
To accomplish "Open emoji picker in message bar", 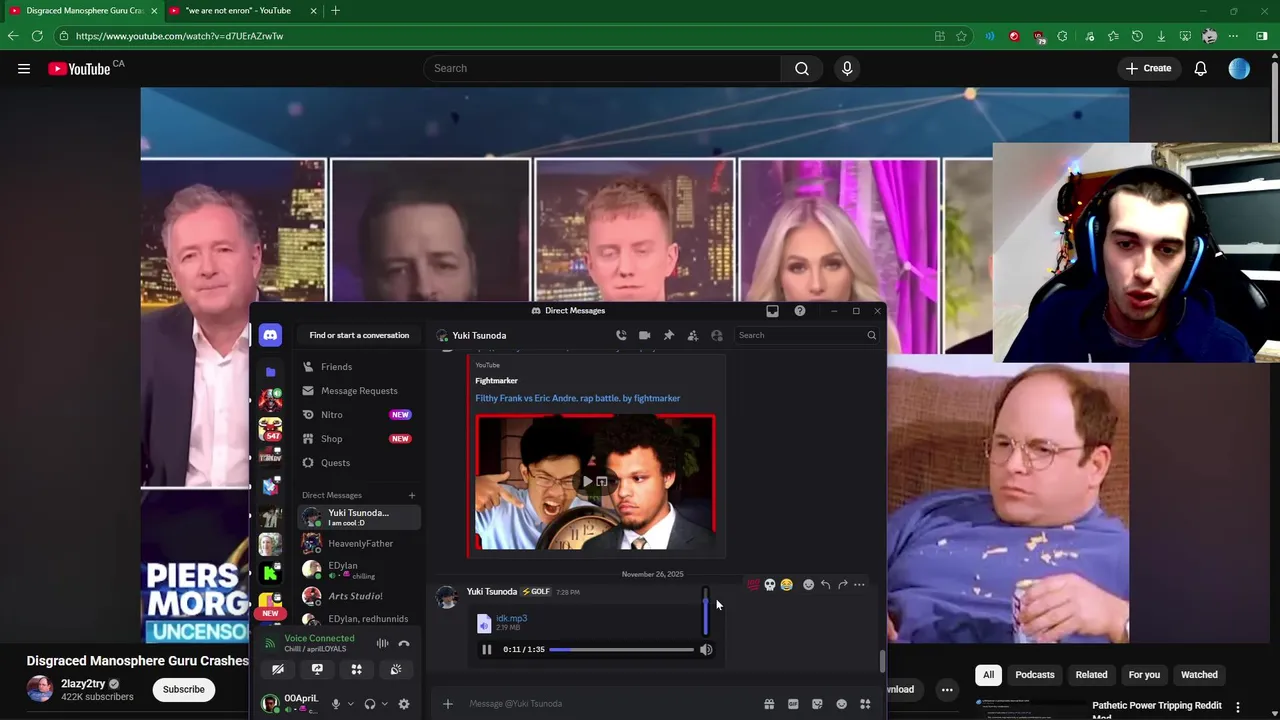I will 841,704.
